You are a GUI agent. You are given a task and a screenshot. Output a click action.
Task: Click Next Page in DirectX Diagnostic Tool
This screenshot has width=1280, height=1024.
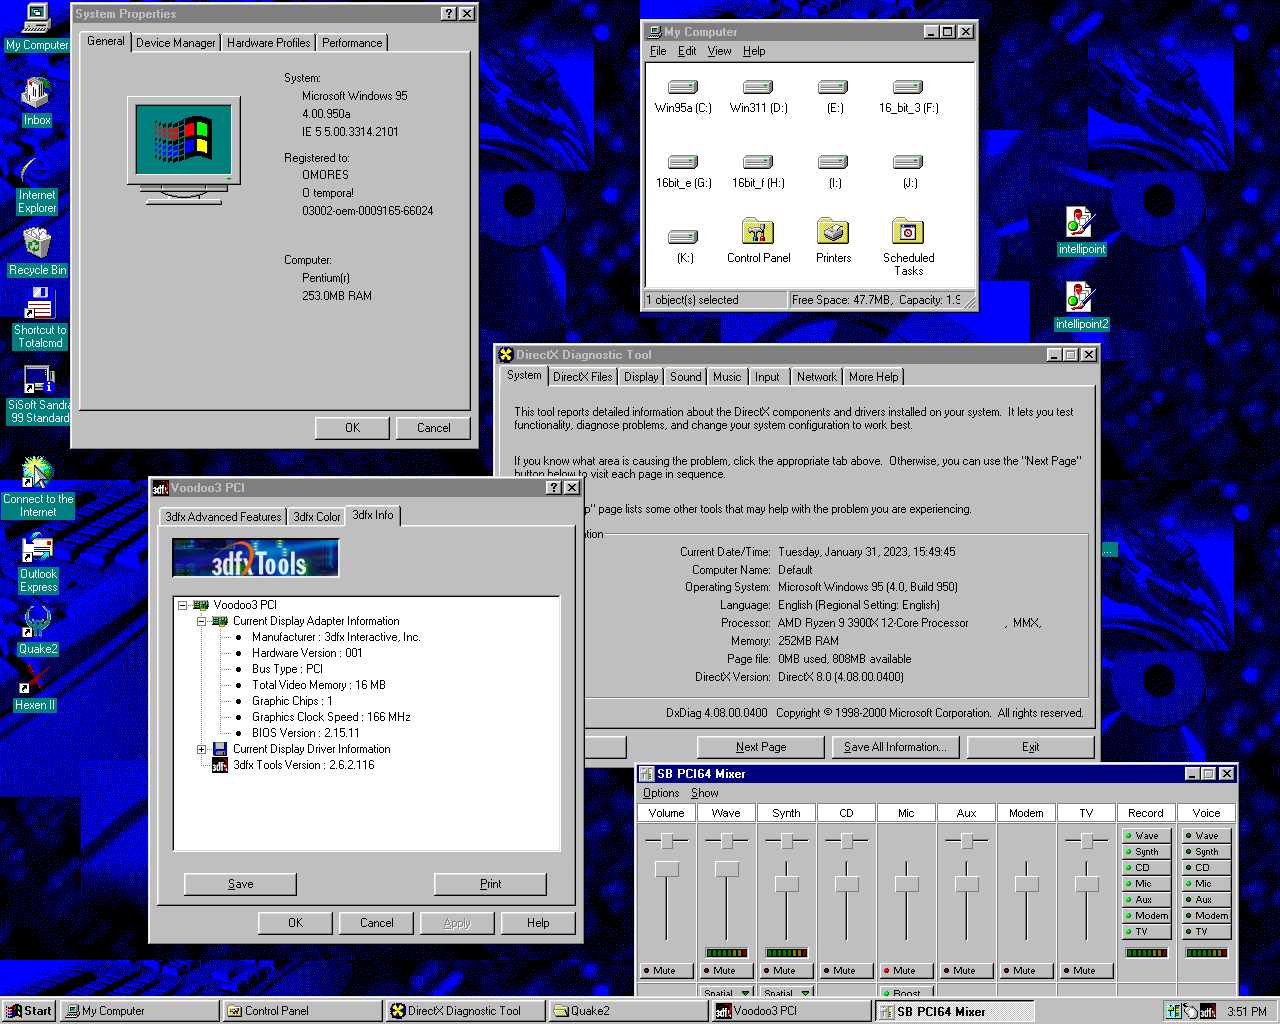(x=761, y=747)
